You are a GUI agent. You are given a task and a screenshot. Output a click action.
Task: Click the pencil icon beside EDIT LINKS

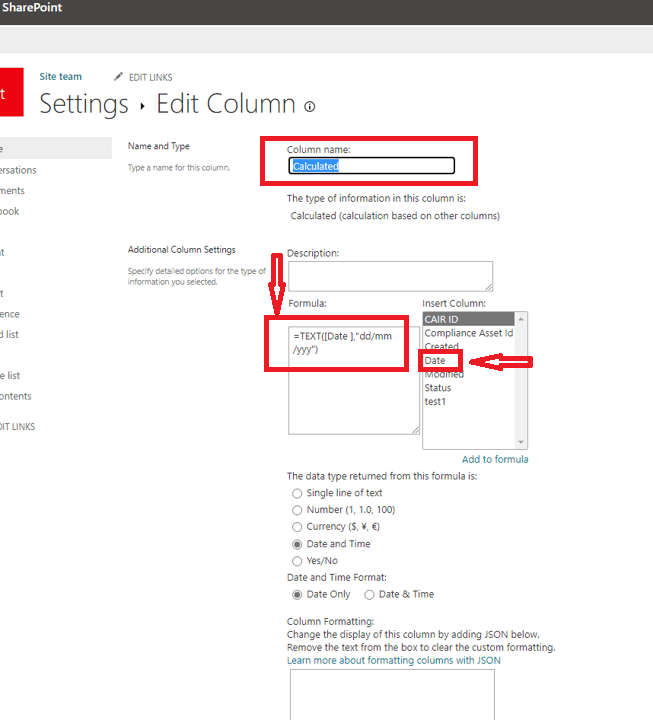118,77
